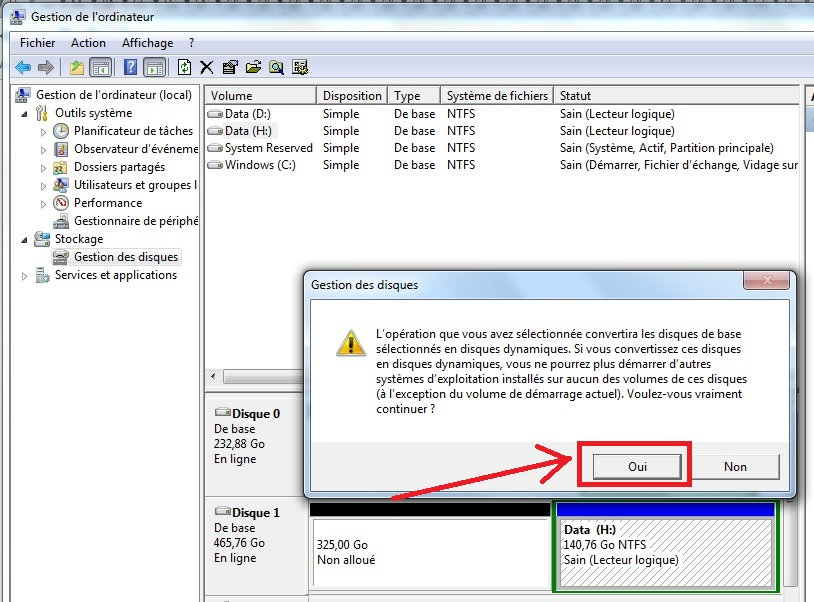Expand the Observateur d'événements node

coord(43,150)
